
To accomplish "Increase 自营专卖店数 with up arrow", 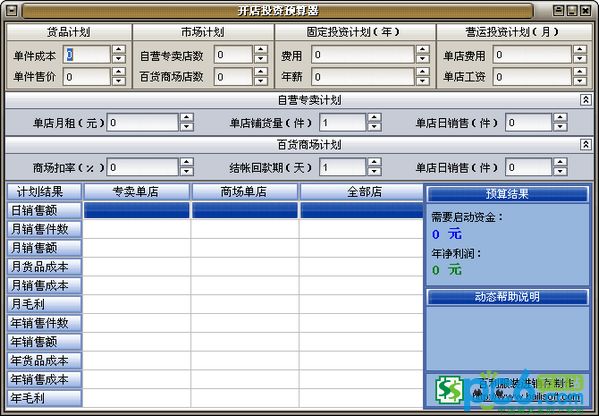I will 261,50.
